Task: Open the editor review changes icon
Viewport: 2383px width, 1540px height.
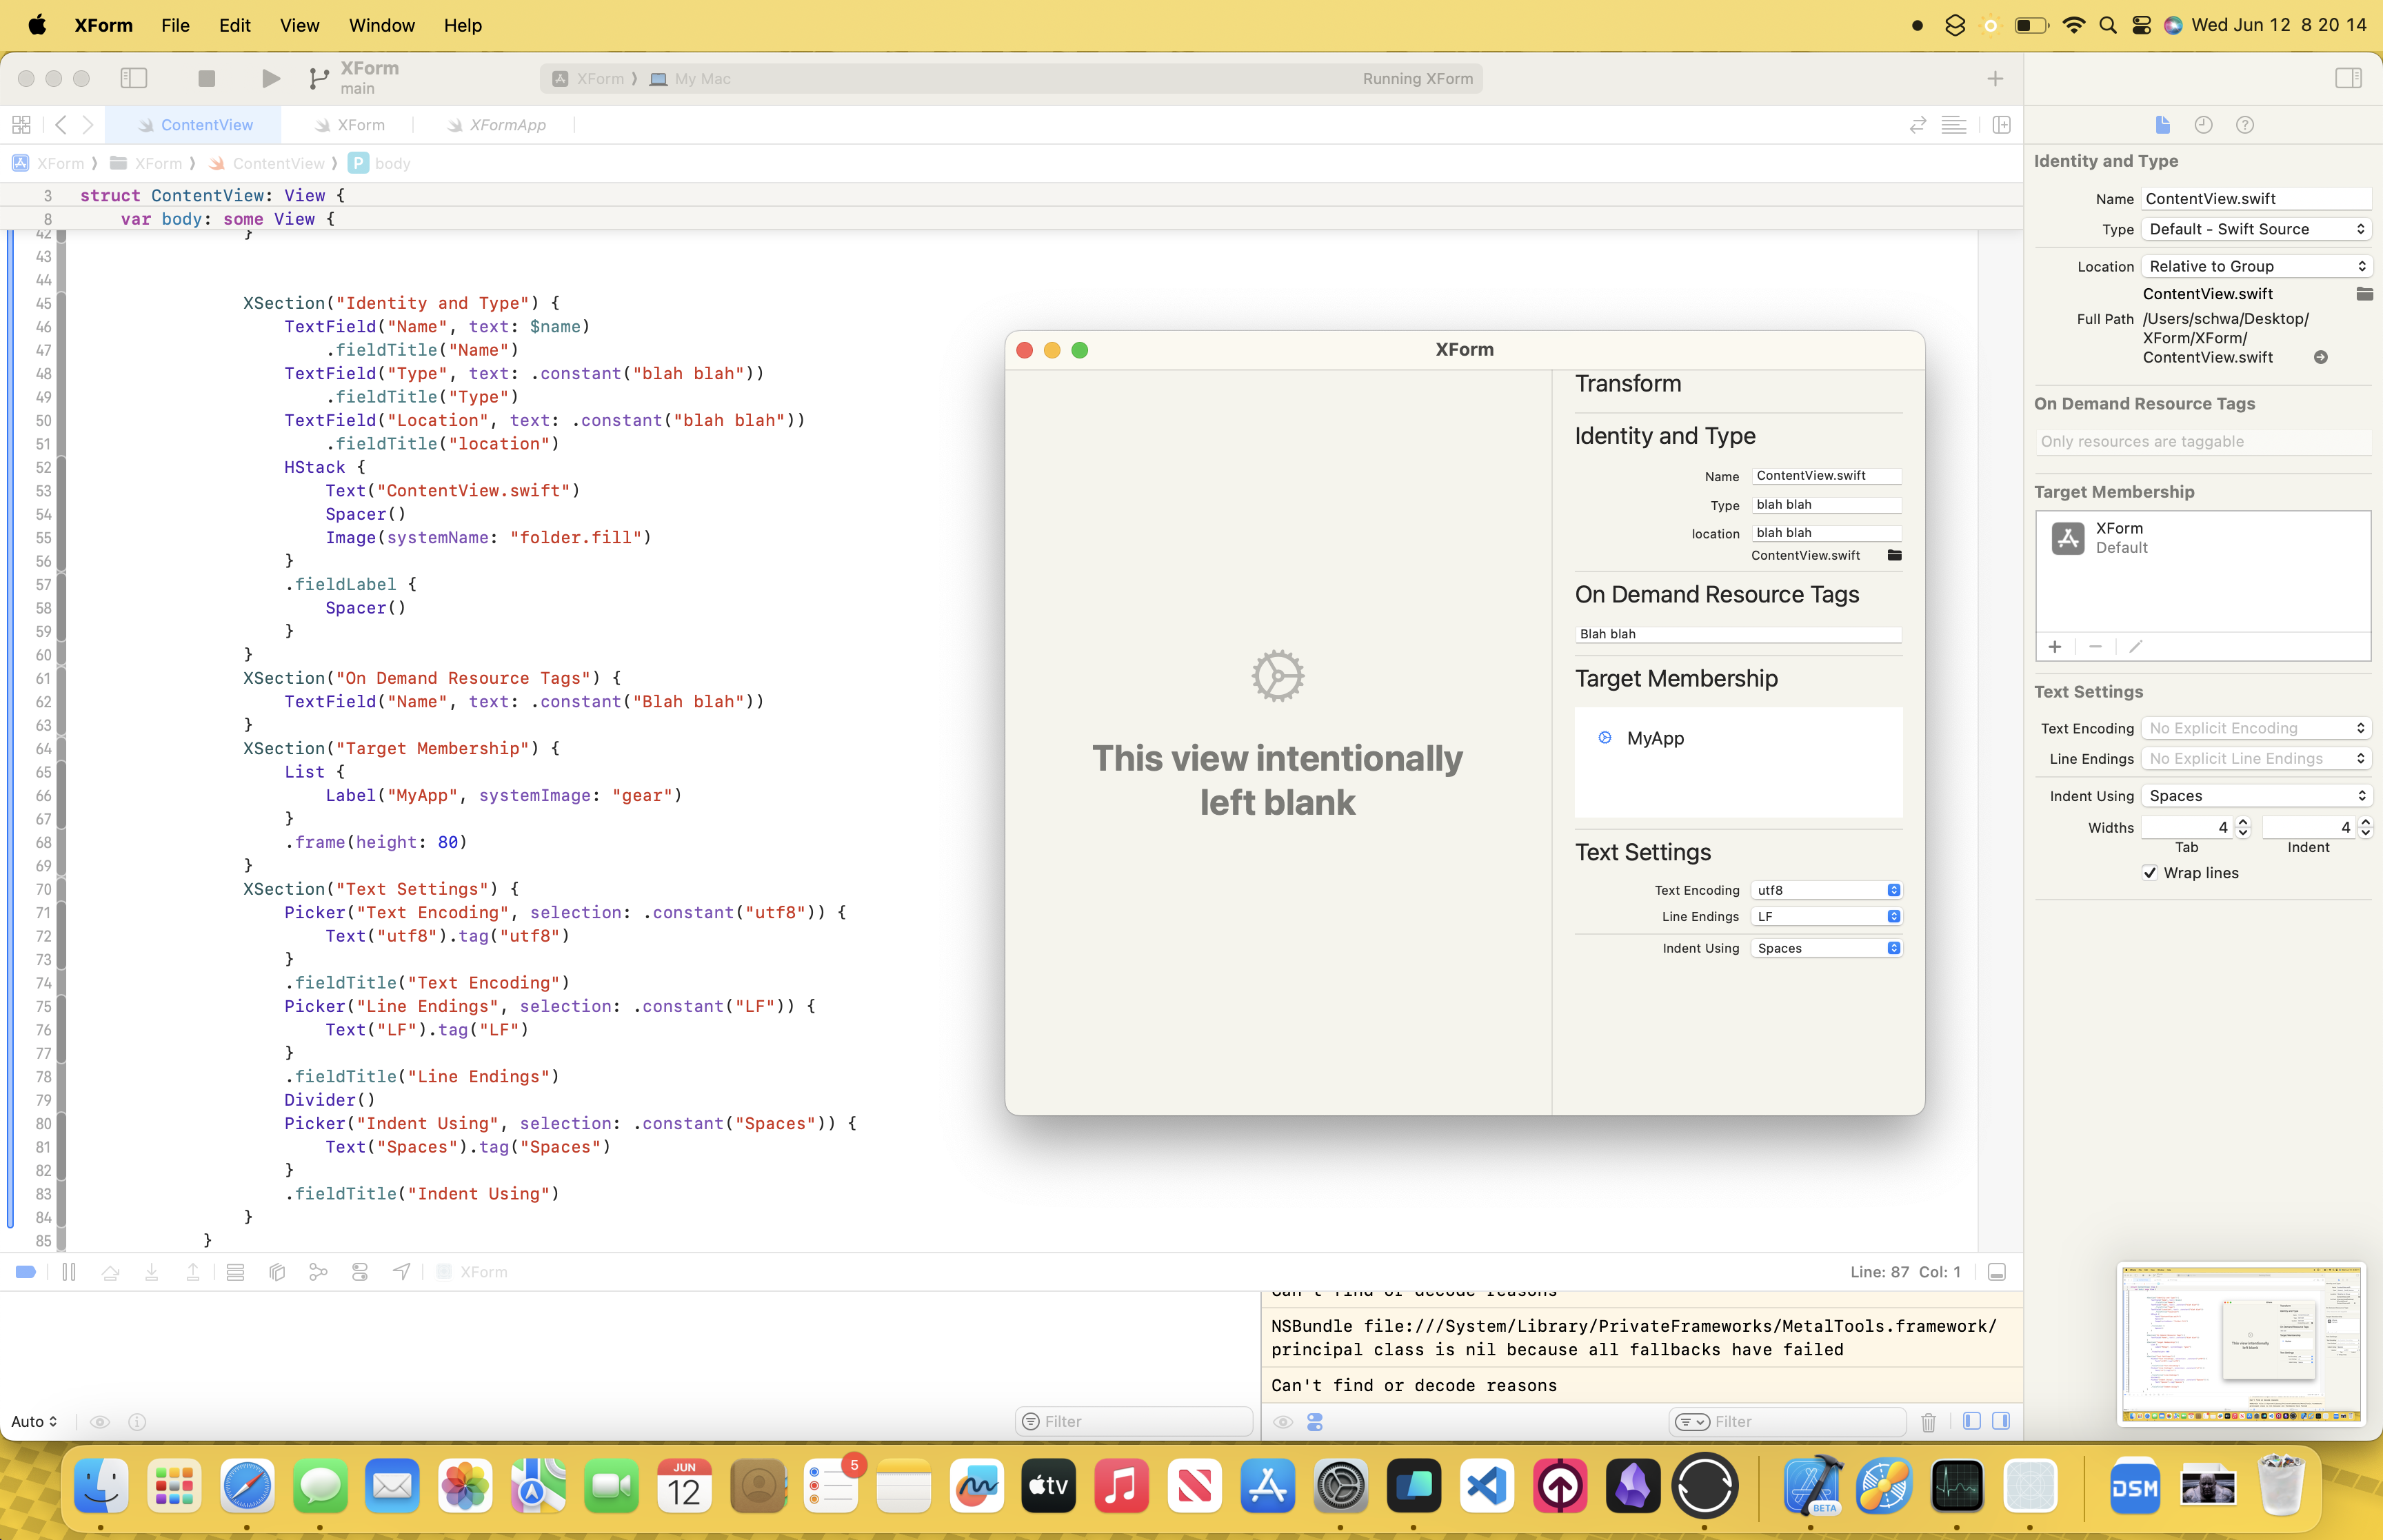Action: [1917, 125]
